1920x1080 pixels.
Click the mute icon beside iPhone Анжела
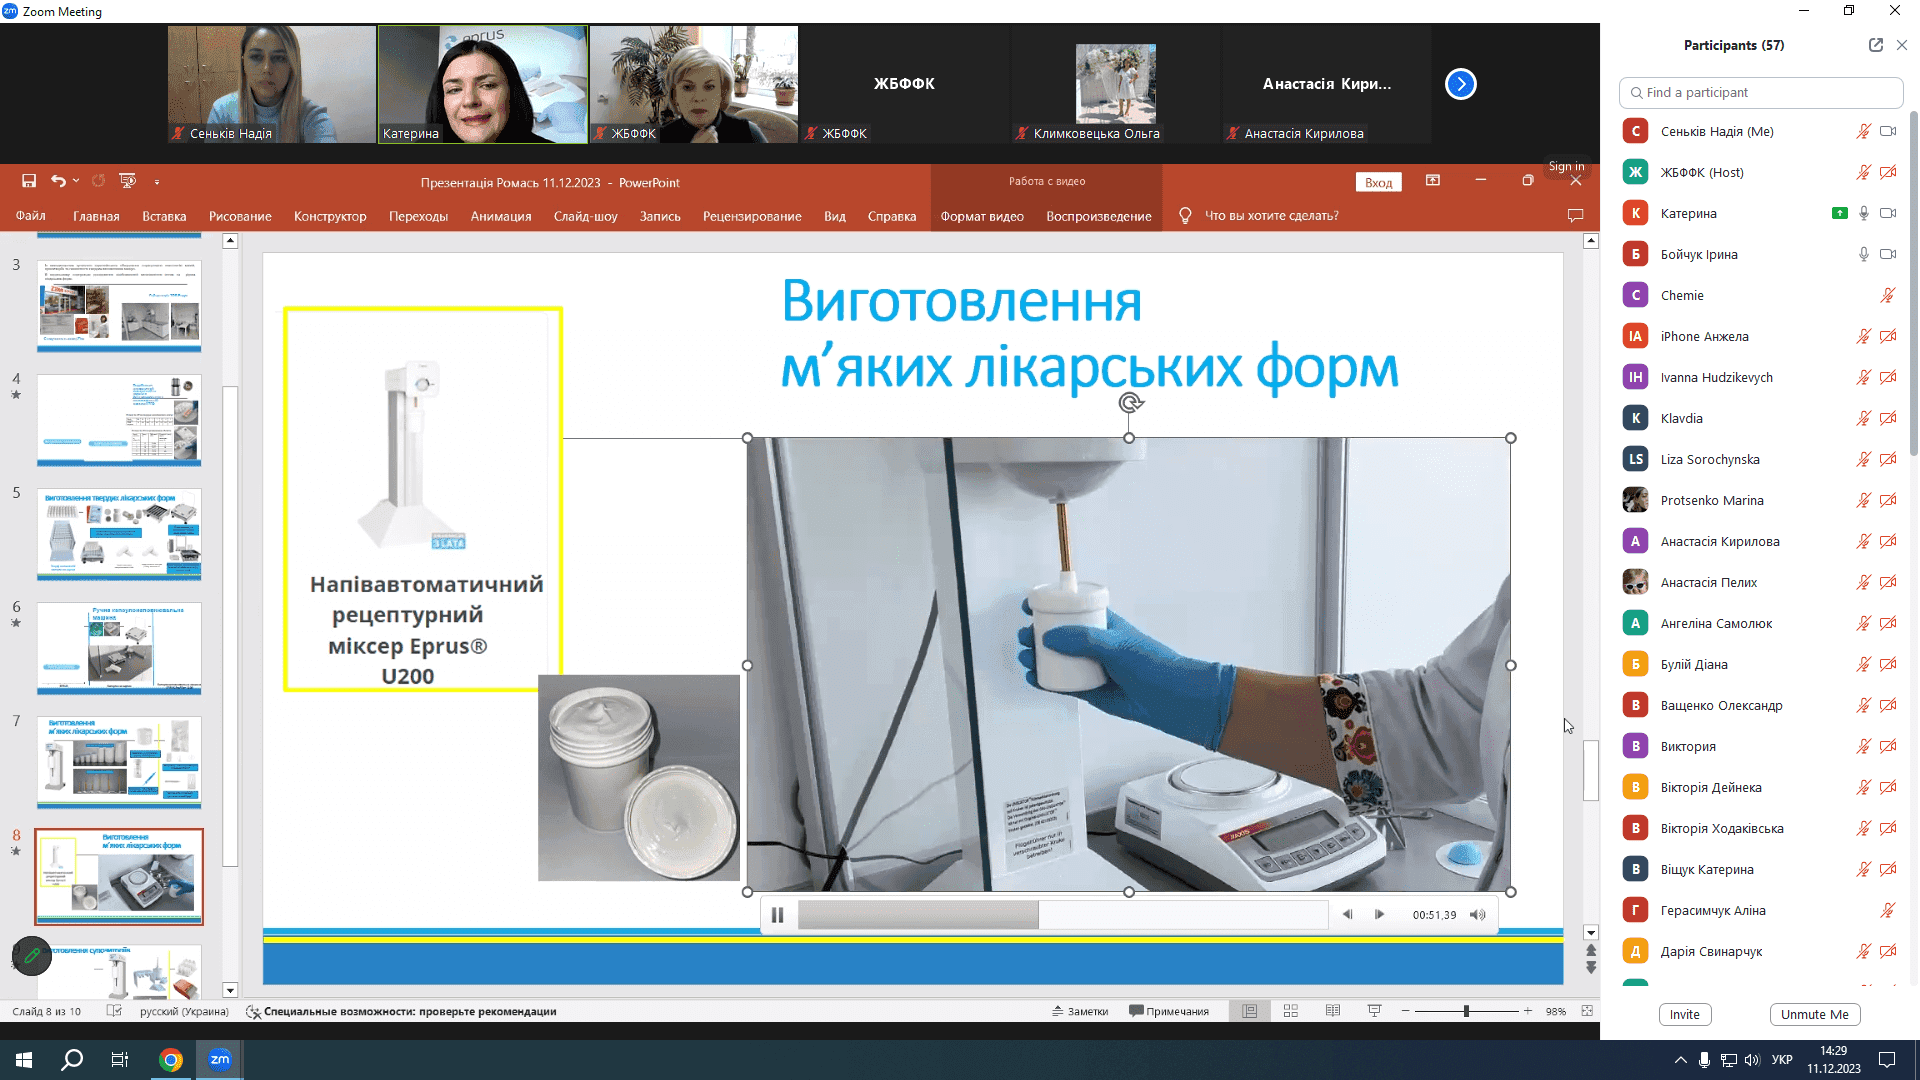[1864, 337]
